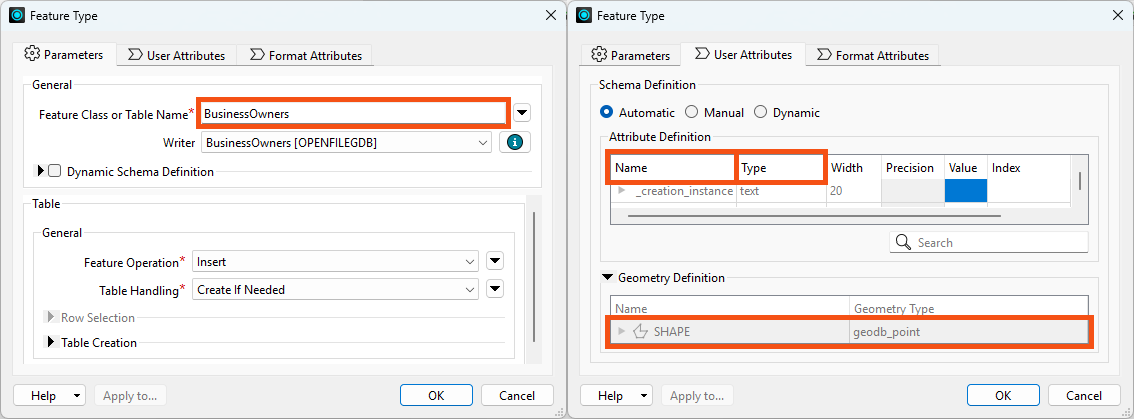Open the Table Handling dropdown set to Create If Needed
The height and width of the screenshot is (419, 1134).
click(335, 289)
